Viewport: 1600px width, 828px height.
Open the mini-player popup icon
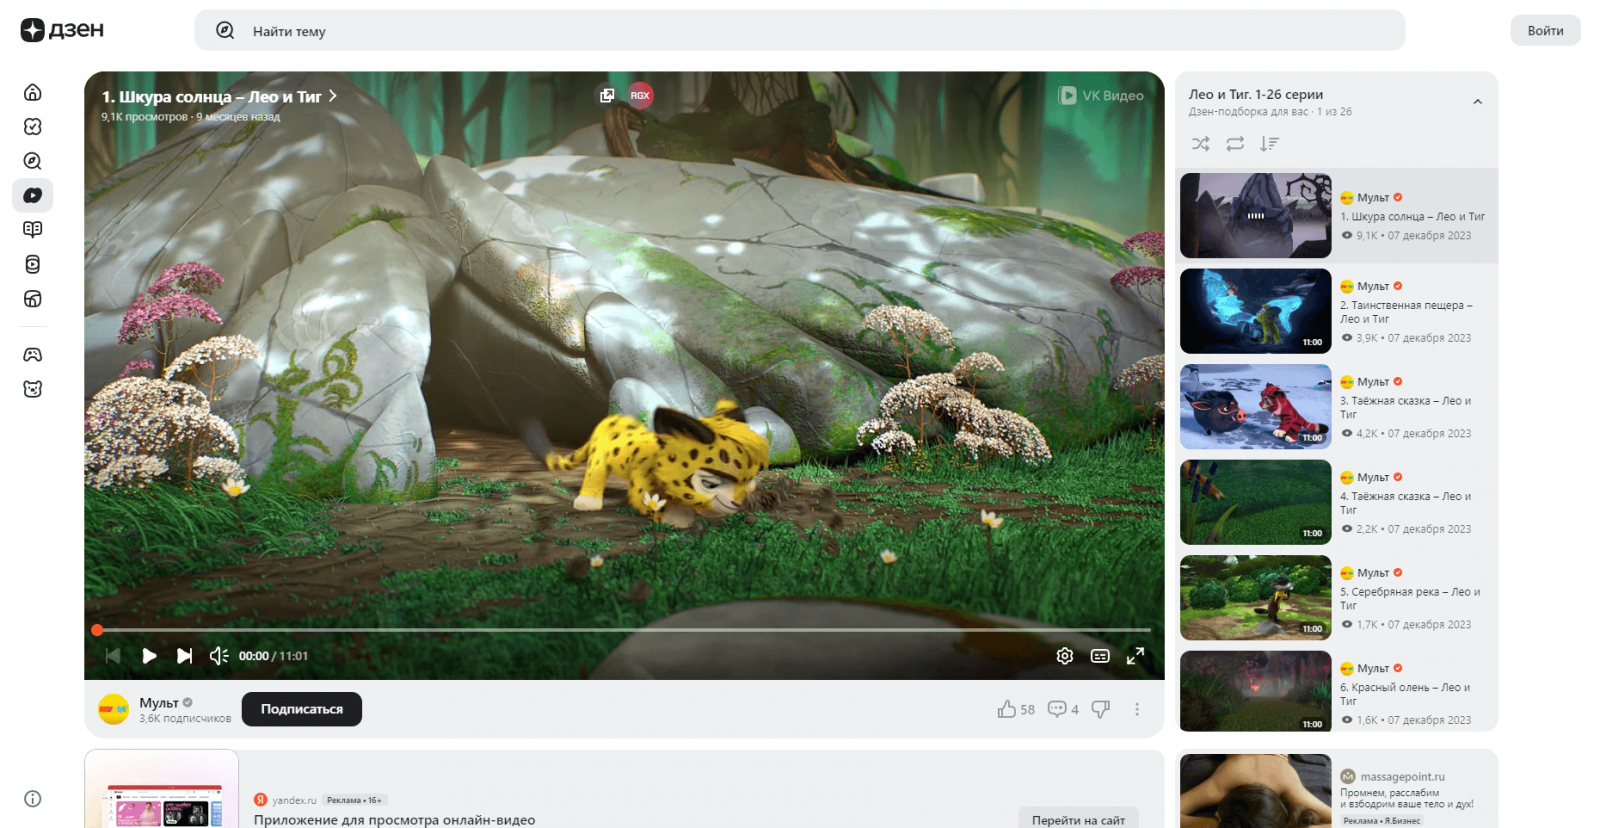click(x=607, y=95)
